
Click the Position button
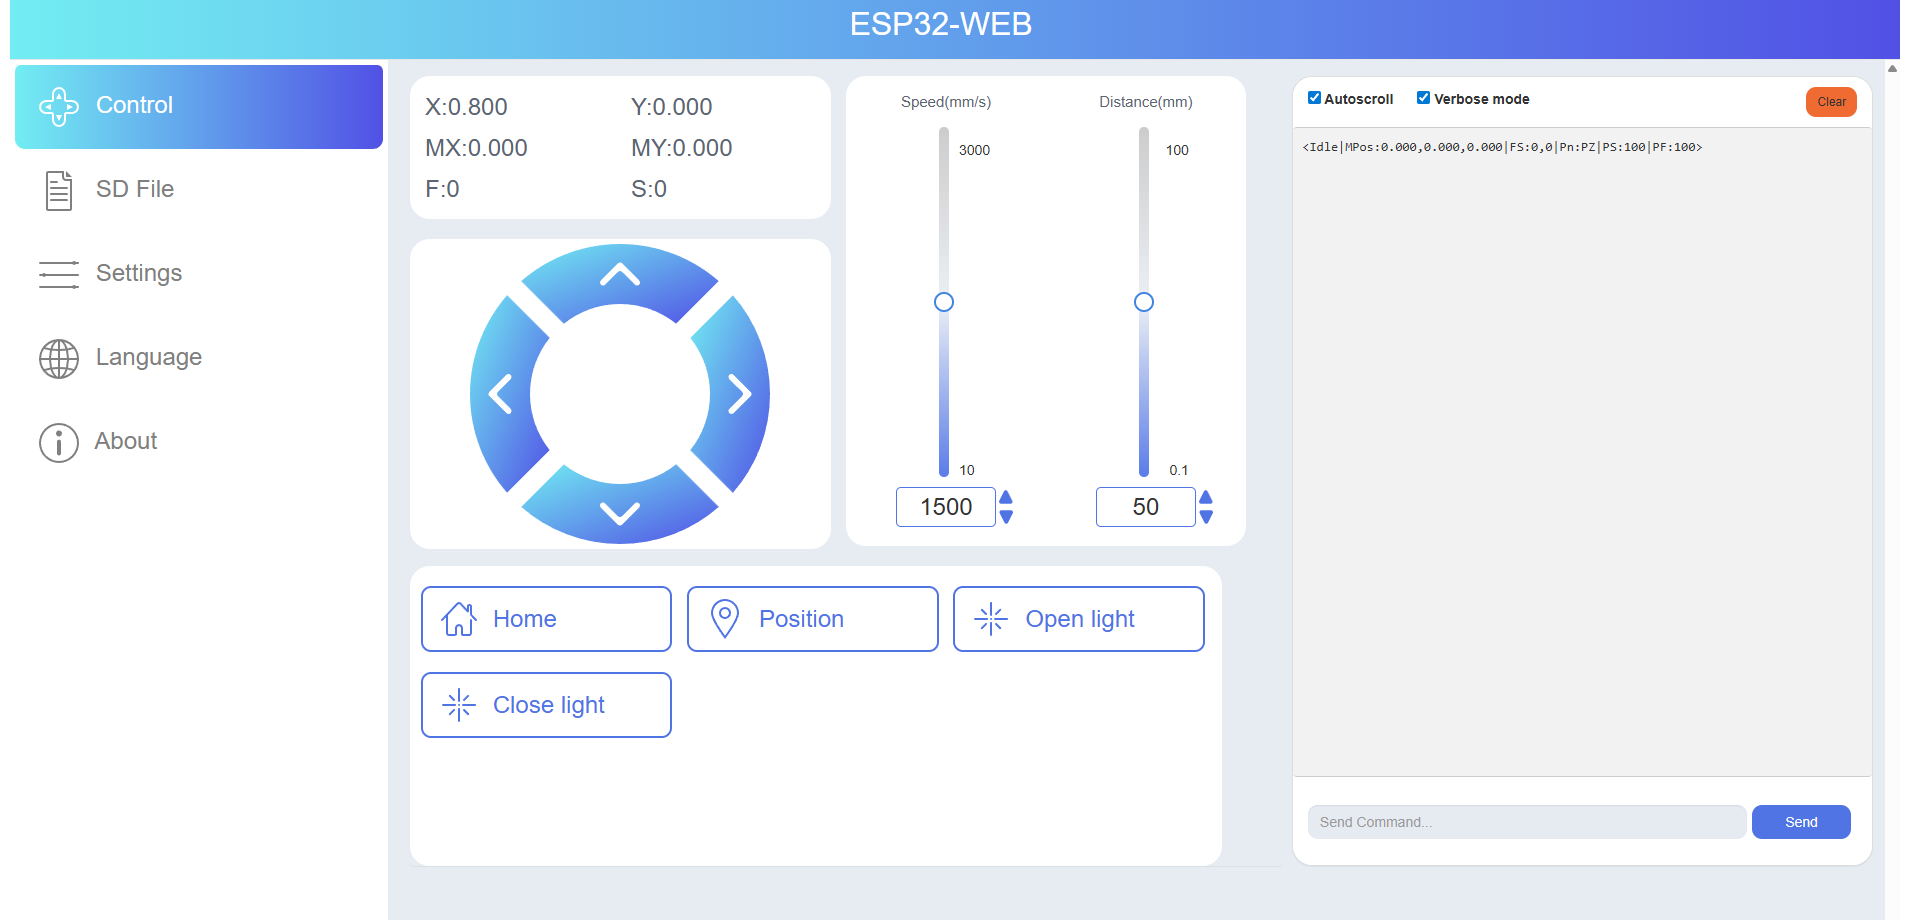pyautogui.click(x=813, y=619)
